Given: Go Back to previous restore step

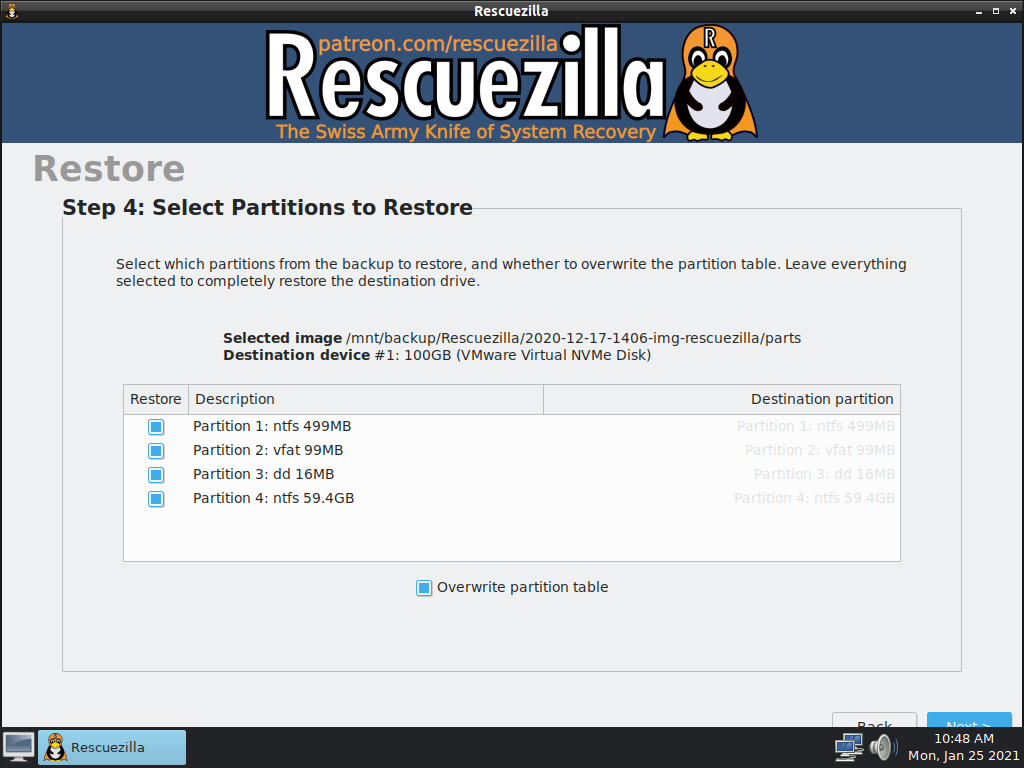Looking at the screenshot, I should [874, 720].
